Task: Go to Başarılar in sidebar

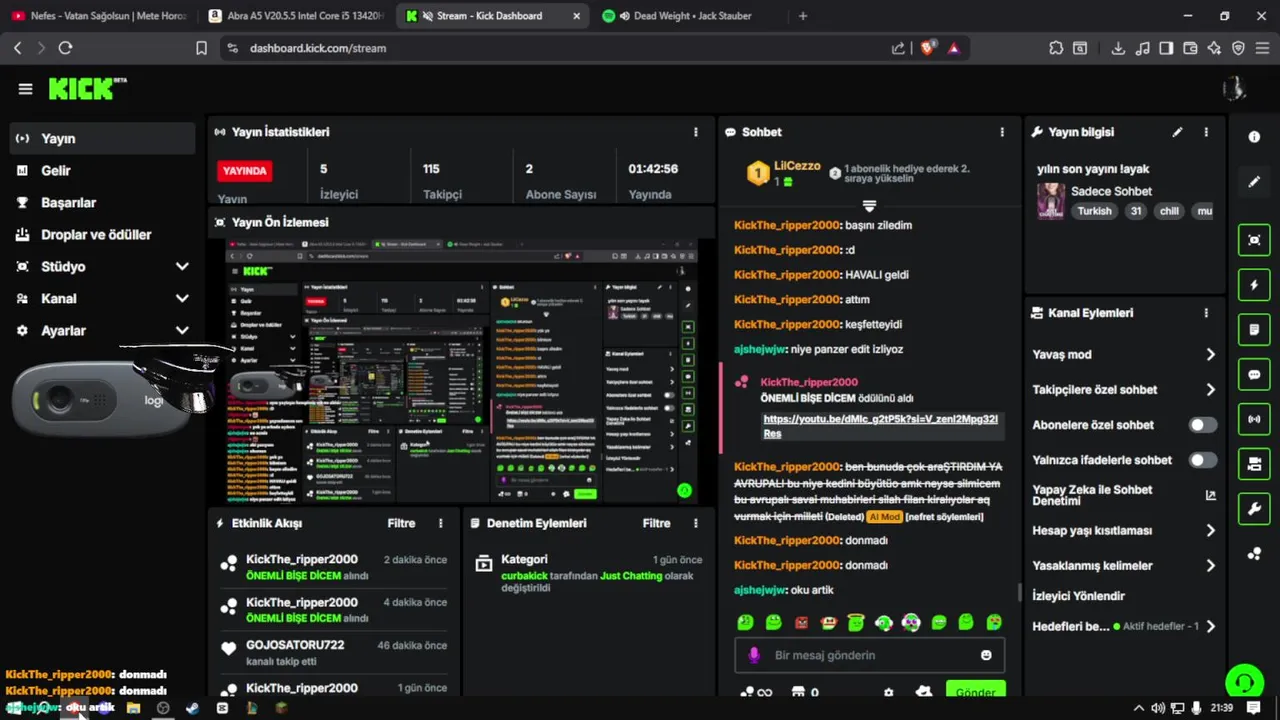Action: point(102,203)
